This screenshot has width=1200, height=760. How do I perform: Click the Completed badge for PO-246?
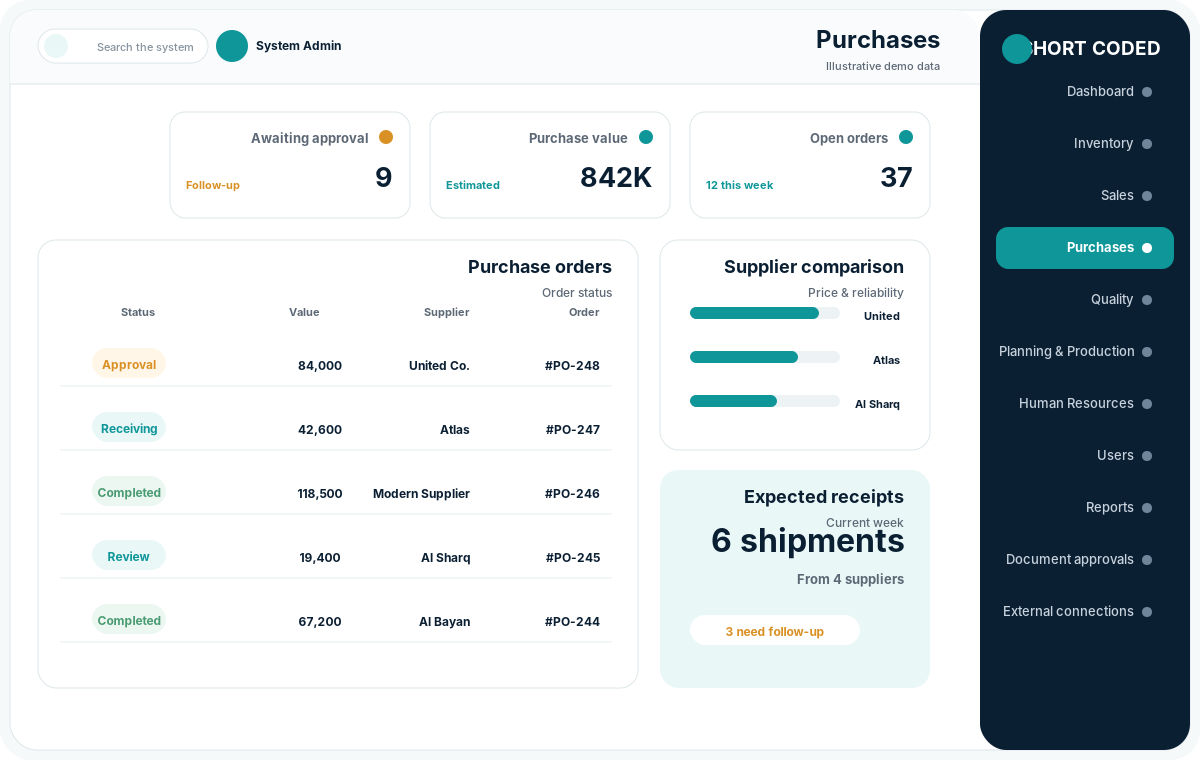[129, 492]
